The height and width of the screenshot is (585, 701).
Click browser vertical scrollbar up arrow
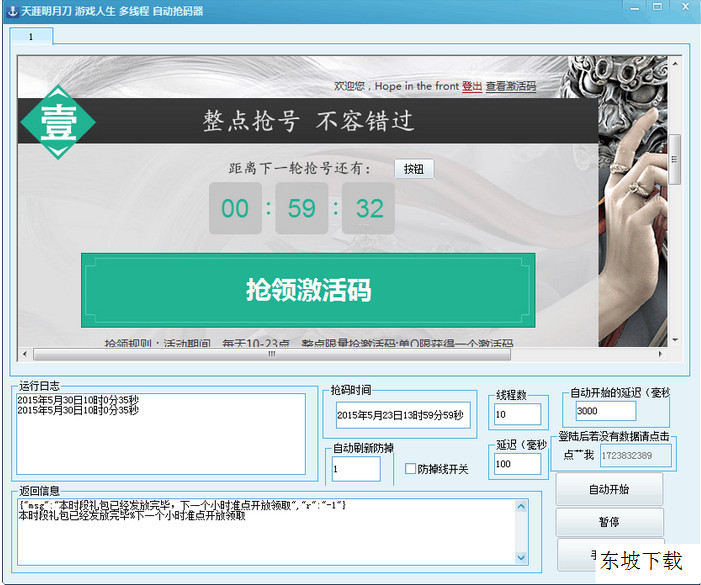[x=675, y=63]
